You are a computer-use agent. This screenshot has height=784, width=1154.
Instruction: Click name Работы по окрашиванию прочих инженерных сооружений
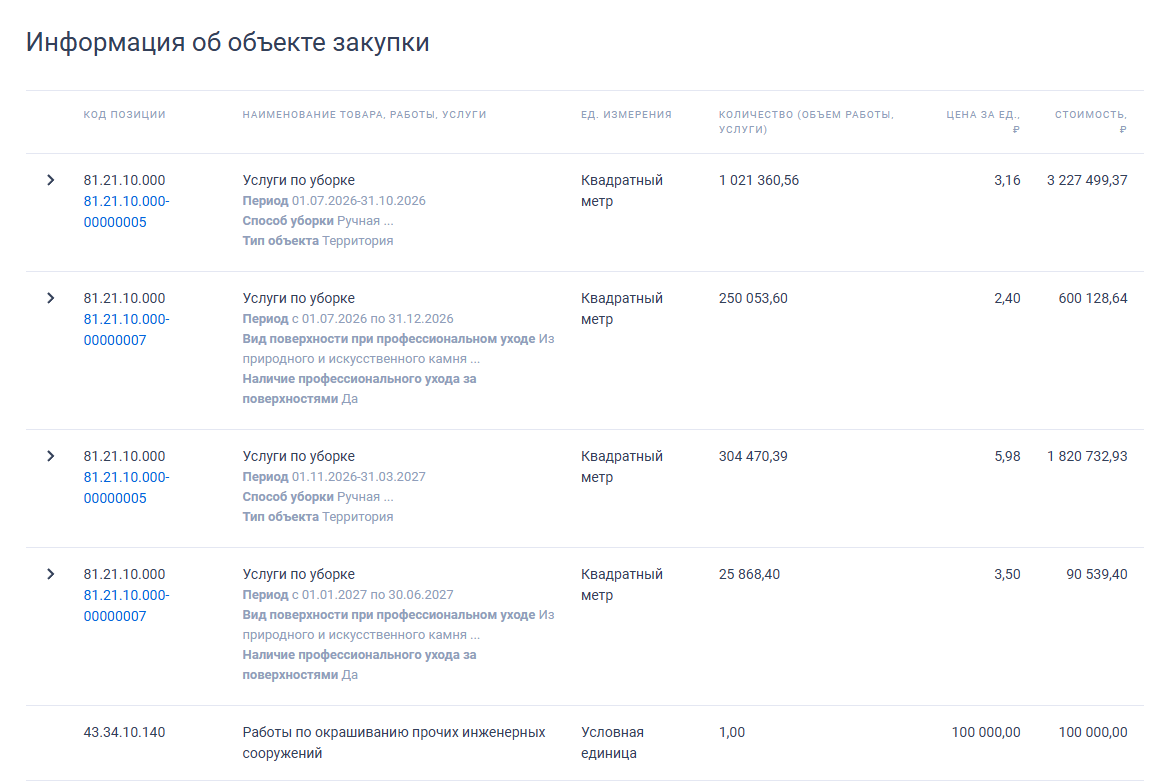[x=394, y=743]
